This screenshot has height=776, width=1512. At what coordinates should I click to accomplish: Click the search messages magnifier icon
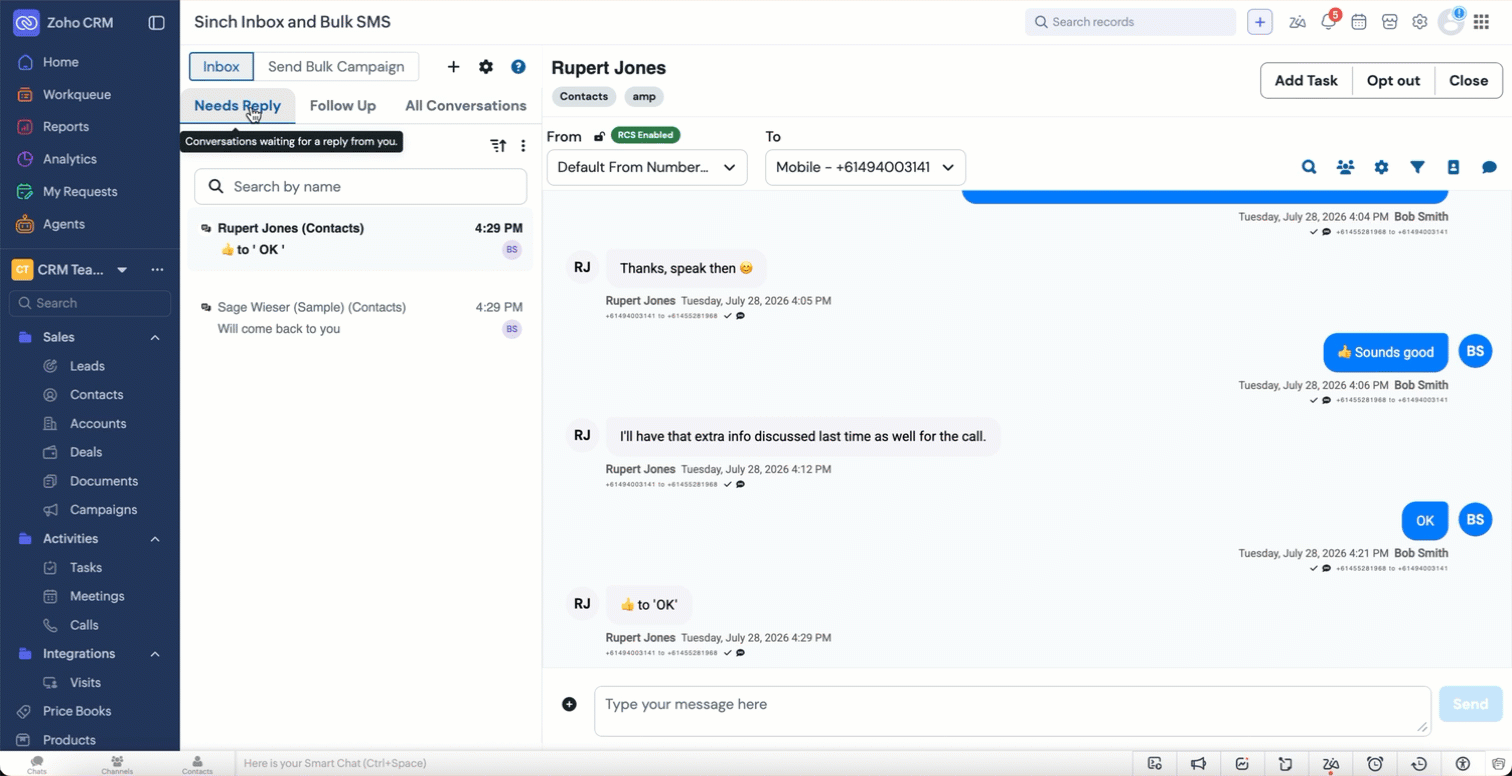[x=1309, y=167]
